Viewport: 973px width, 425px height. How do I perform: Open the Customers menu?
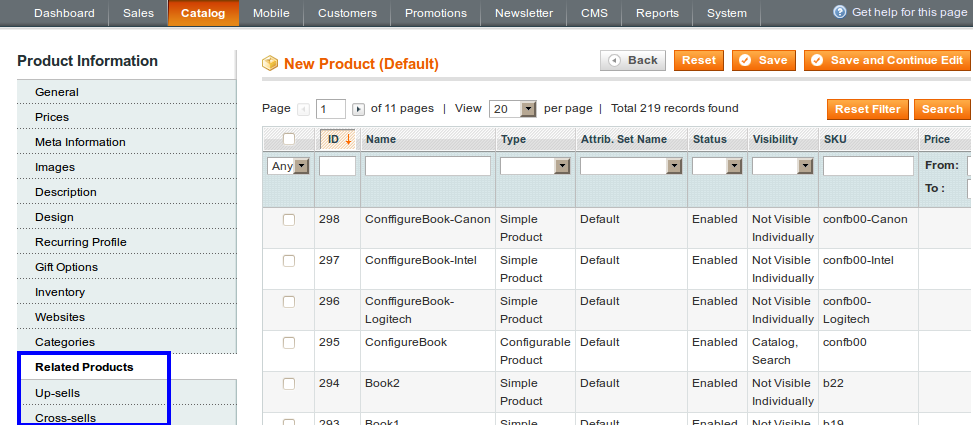(348, 13)
